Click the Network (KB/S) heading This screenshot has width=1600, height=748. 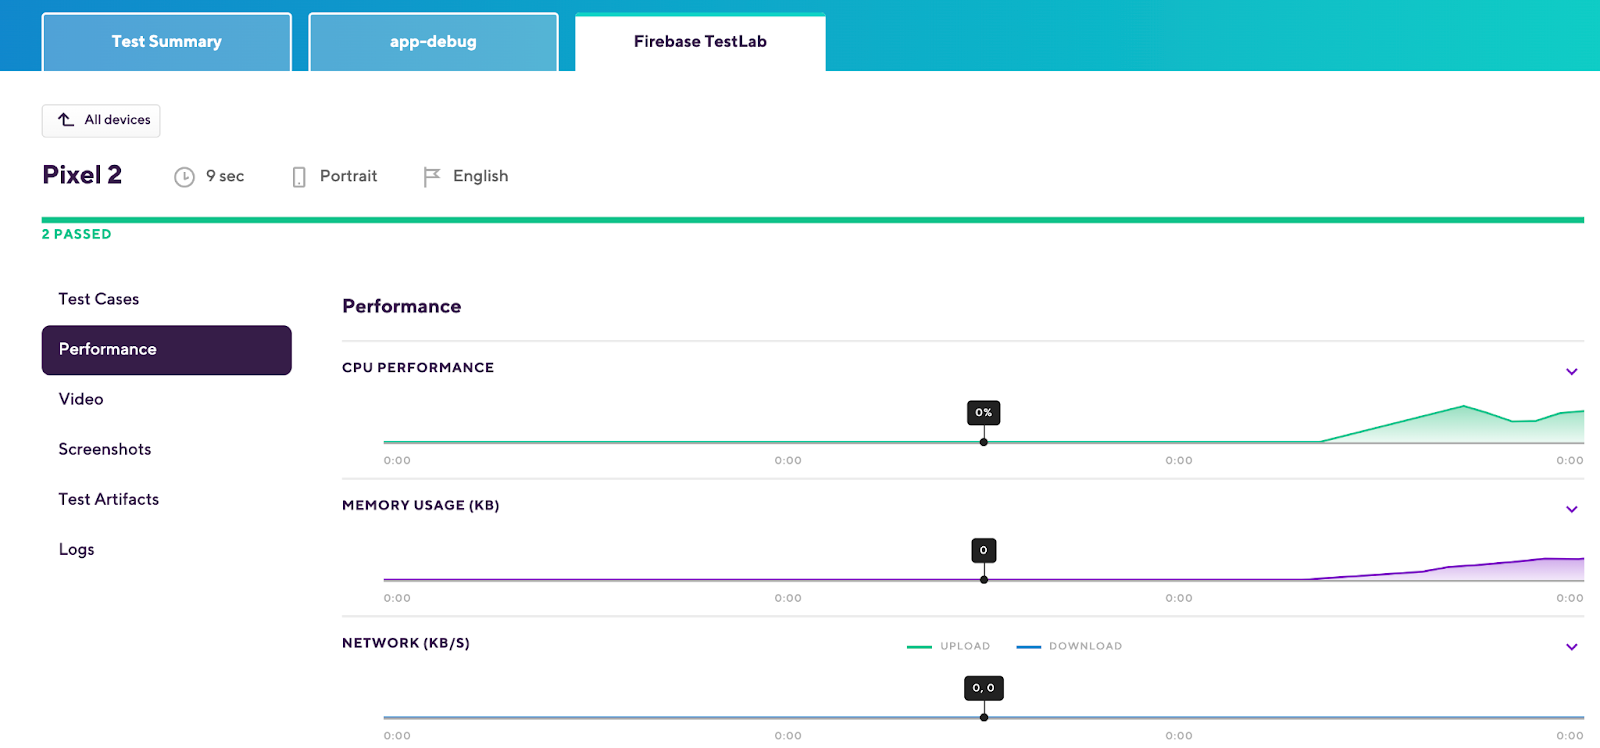coord(405,643)
